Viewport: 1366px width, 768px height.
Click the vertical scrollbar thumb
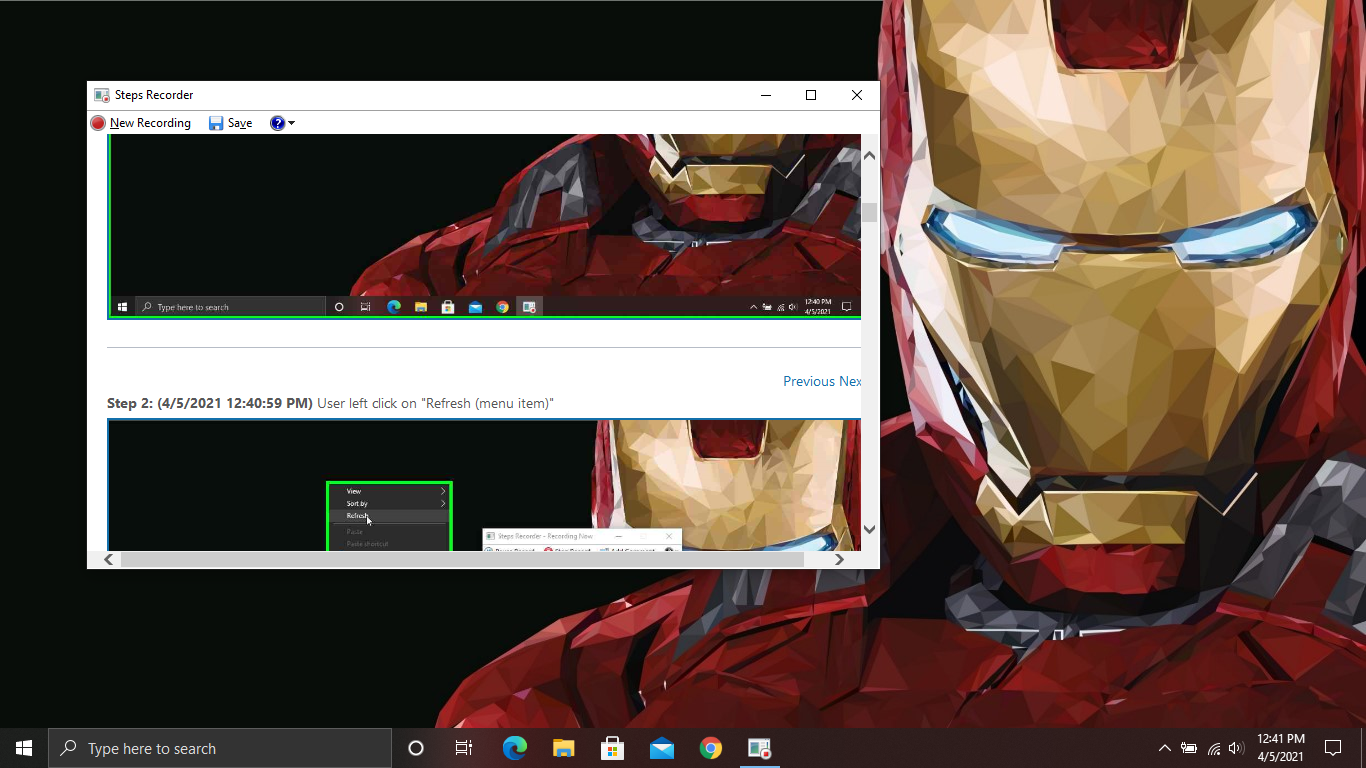(869, 212)
